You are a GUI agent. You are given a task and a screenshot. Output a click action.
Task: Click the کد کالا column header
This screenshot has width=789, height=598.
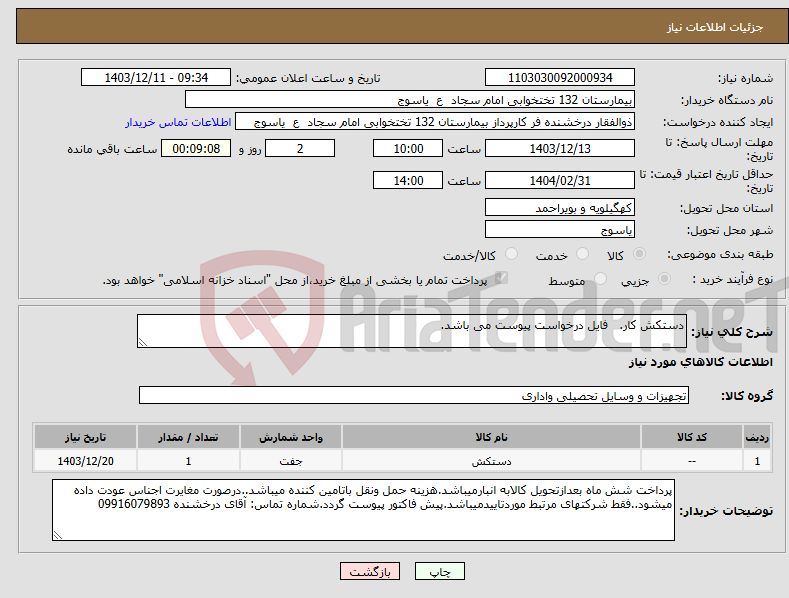[x=692, y=437]
